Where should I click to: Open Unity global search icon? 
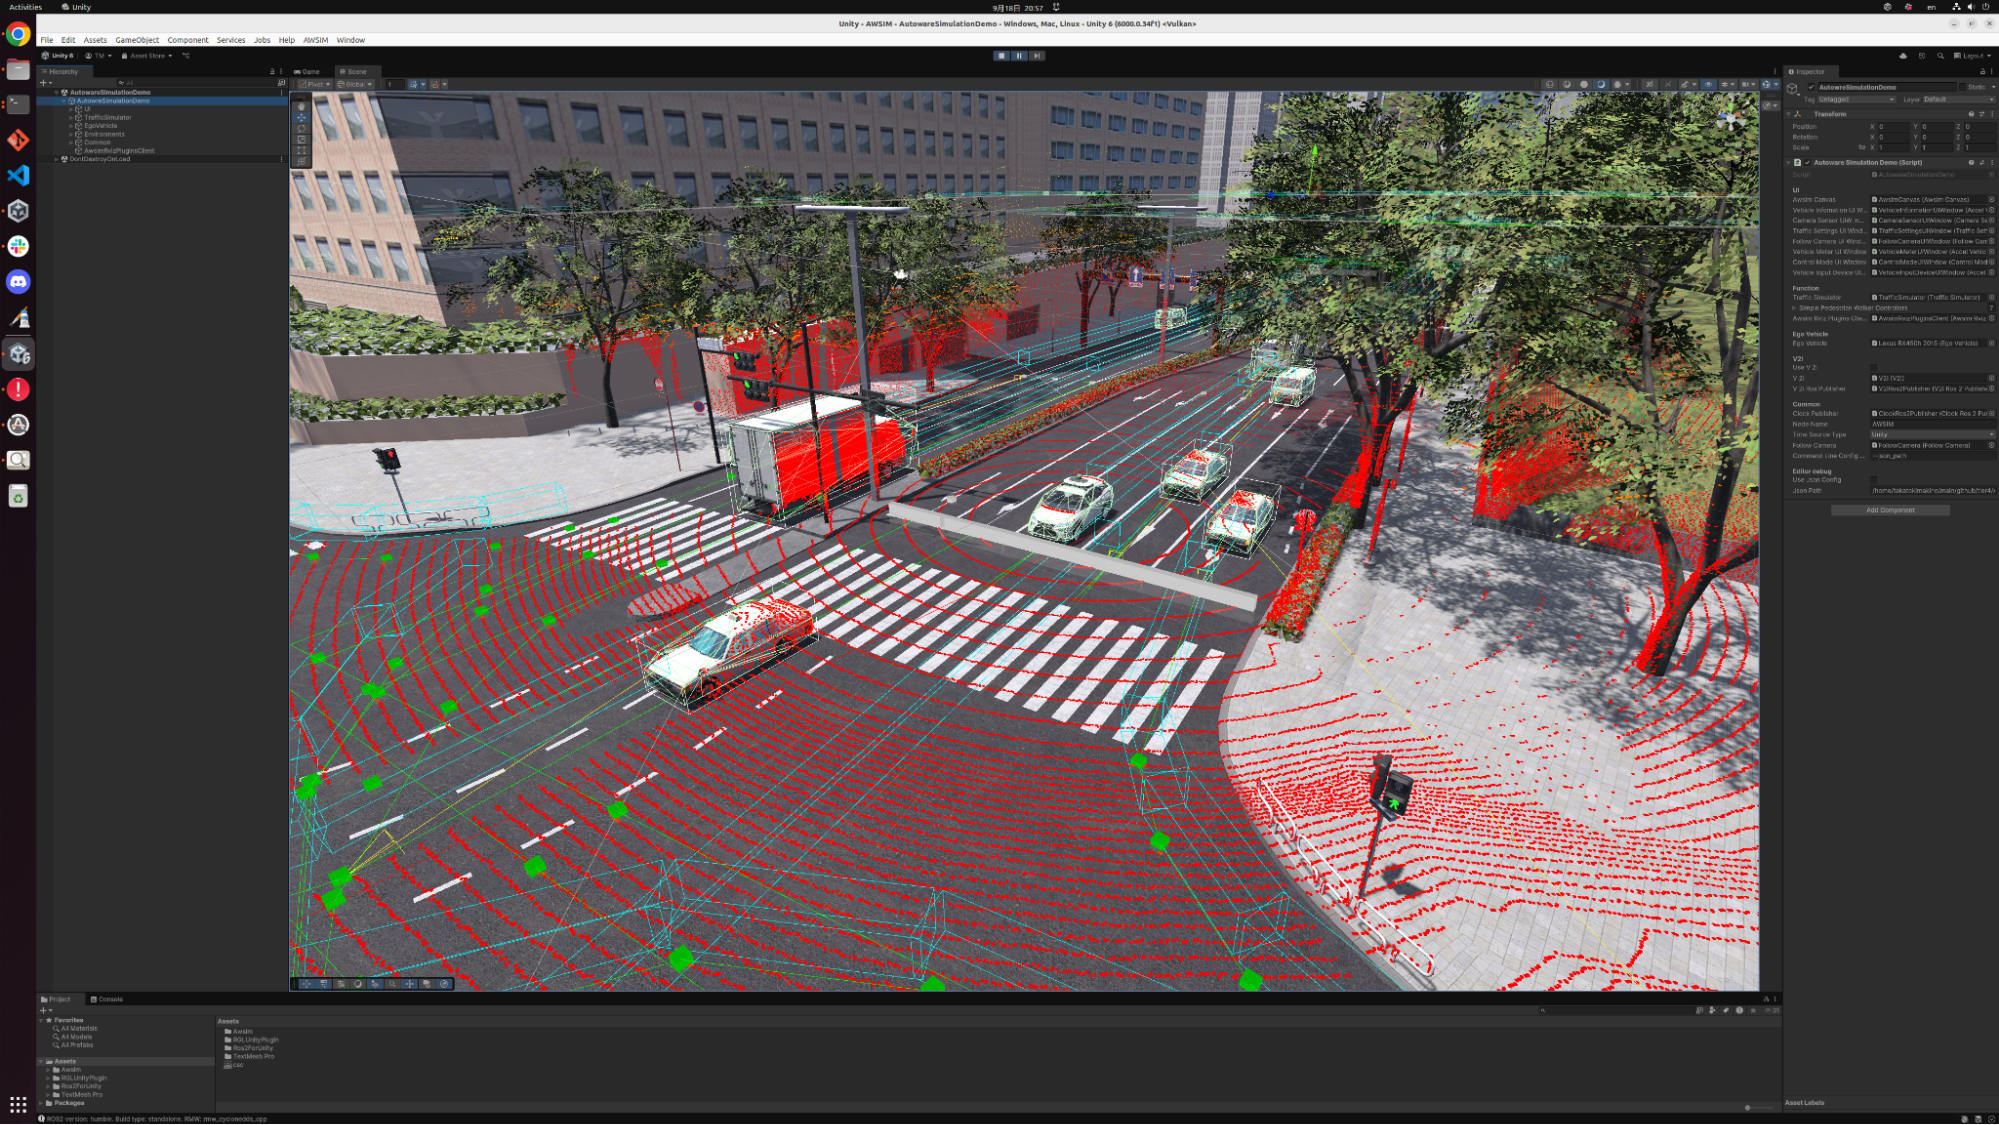1940,56
